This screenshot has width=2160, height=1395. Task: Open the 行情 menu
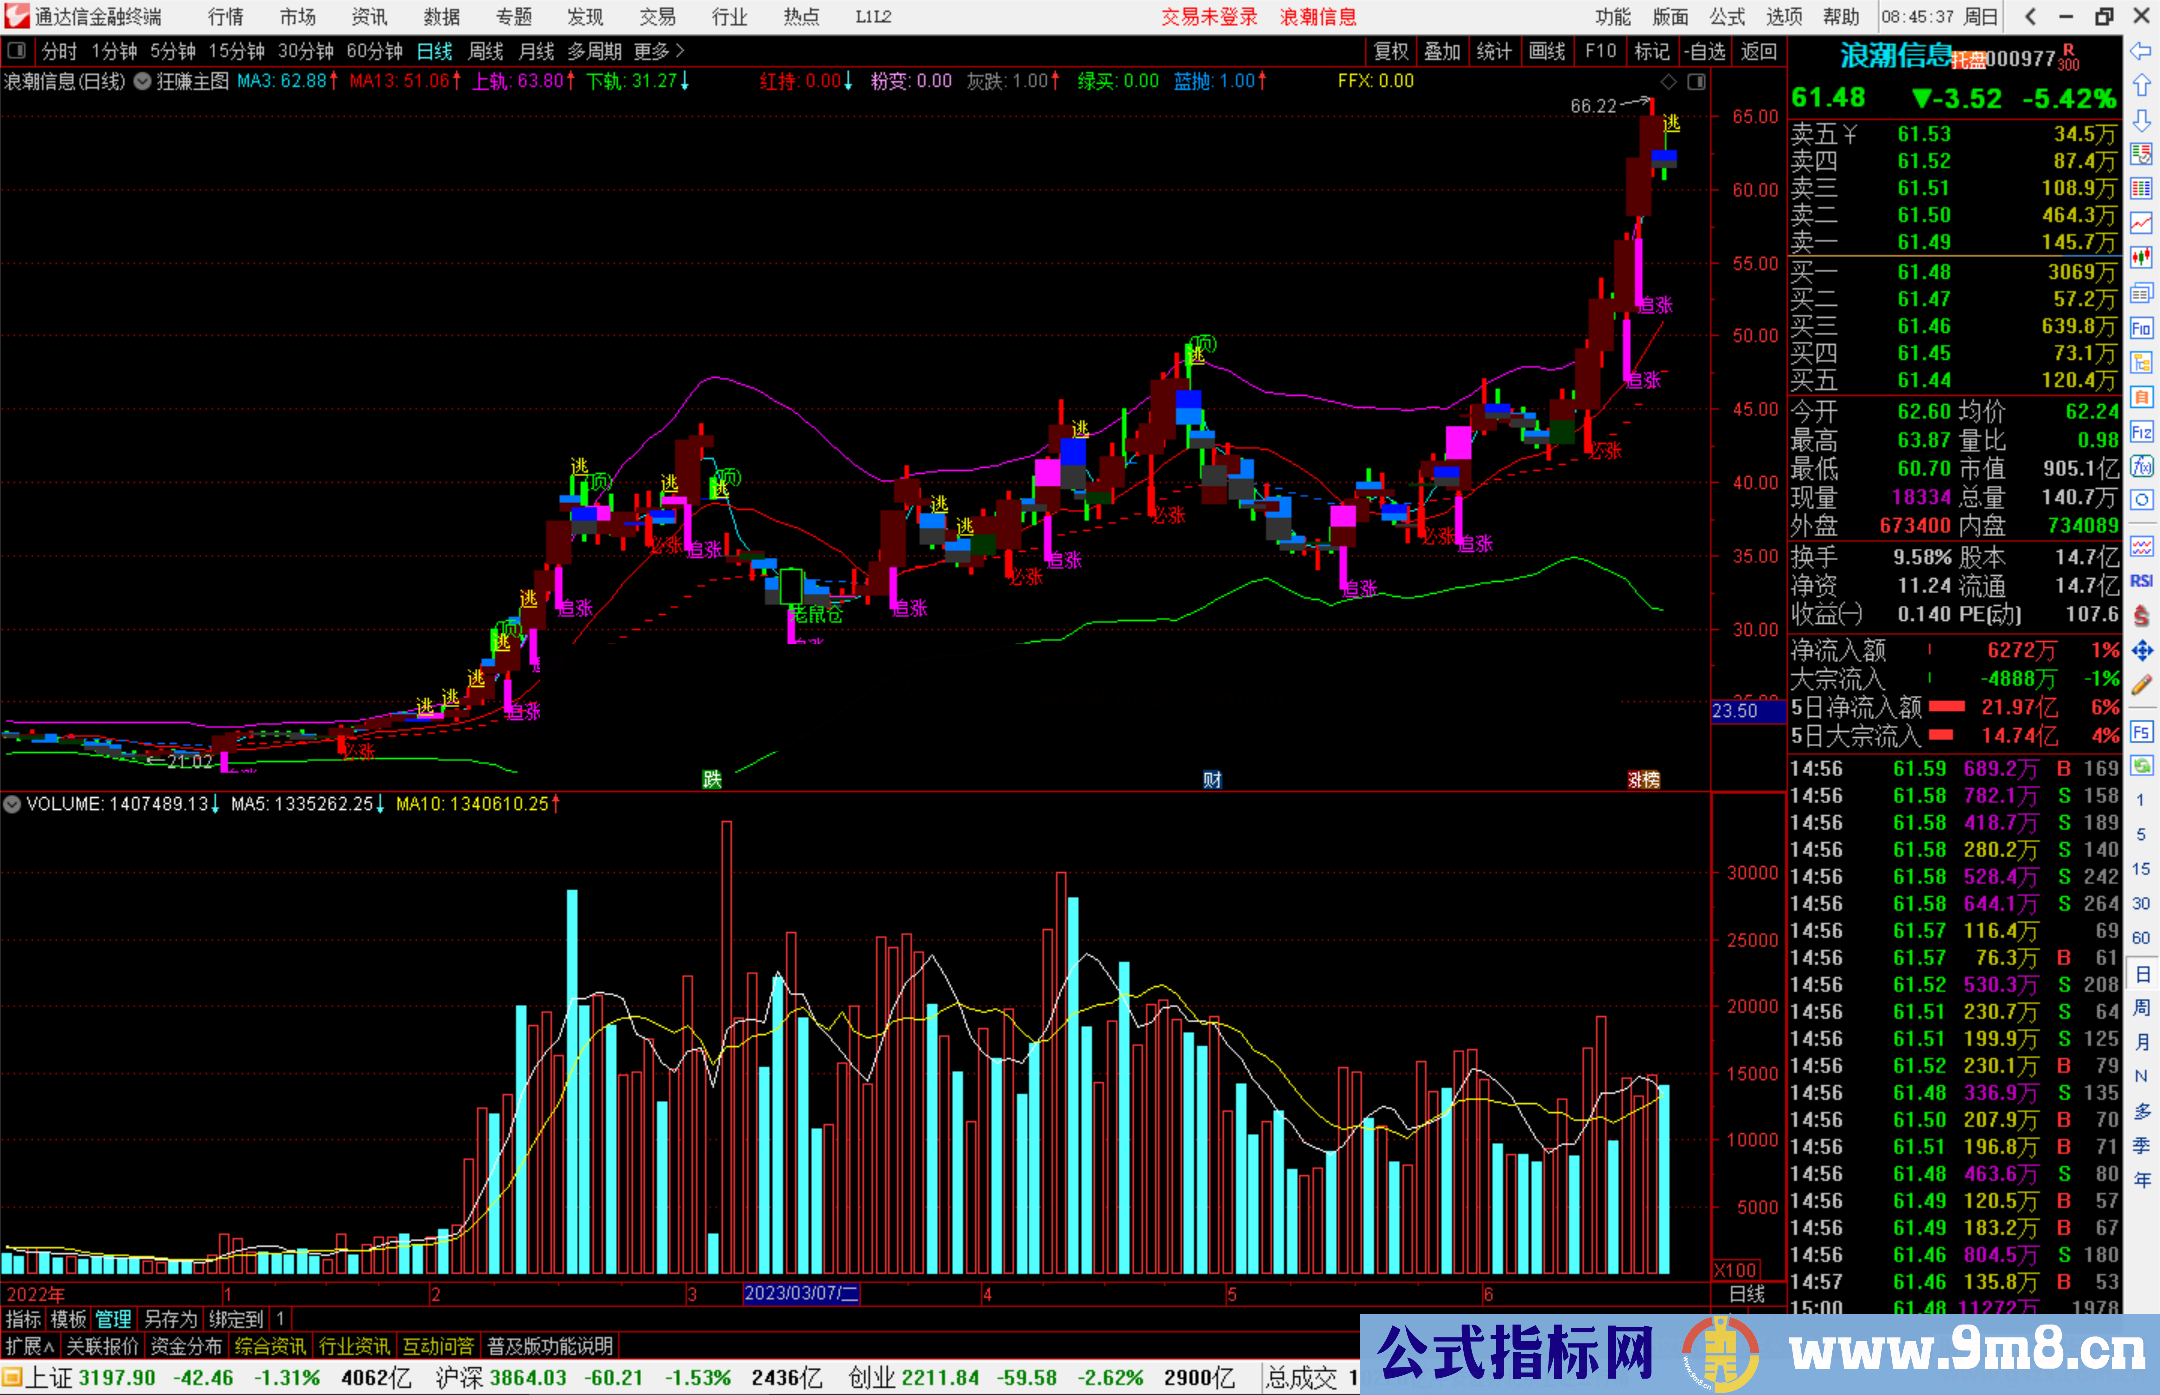point(225,17)
